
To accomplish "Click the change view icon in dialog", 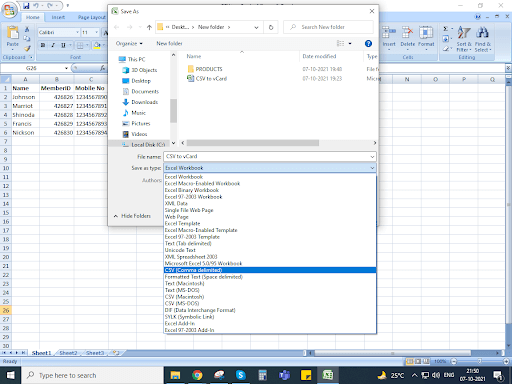I will click(x=340, y=43).
